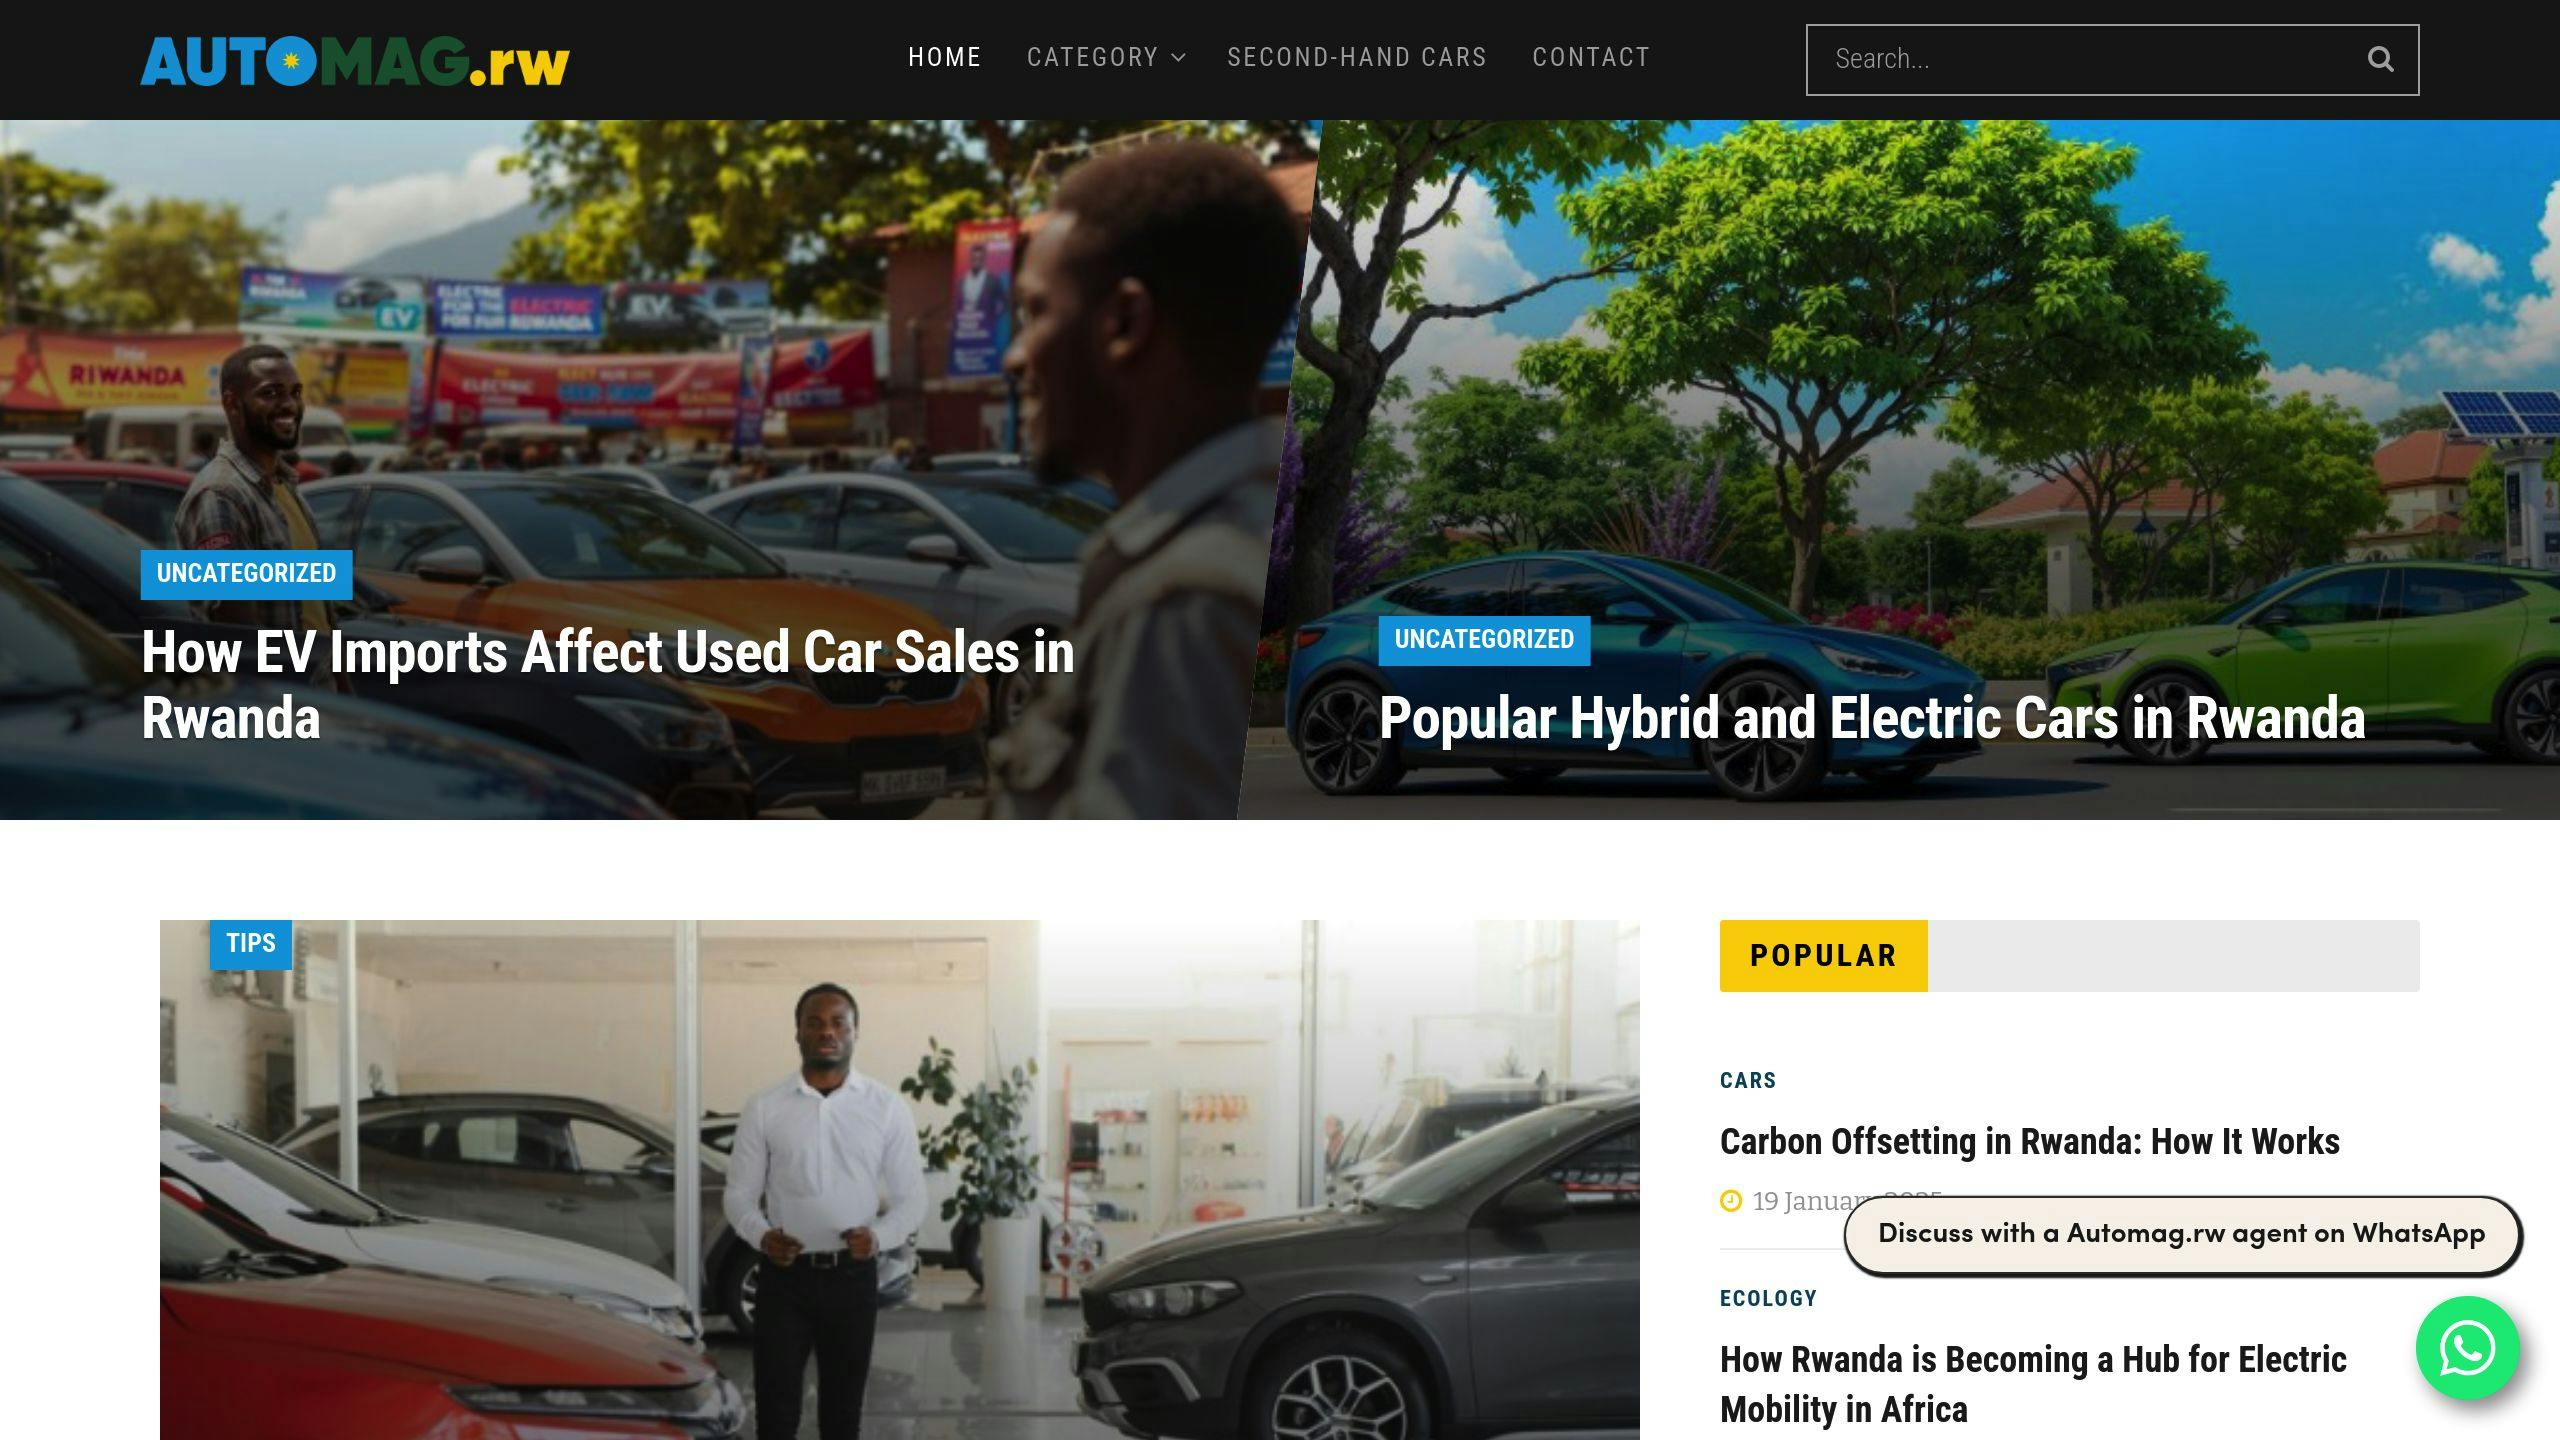The image size is (2560, 1440).
Task: Open the green WhatsApp chat icon
Action: click(x=2467, y=1348)
